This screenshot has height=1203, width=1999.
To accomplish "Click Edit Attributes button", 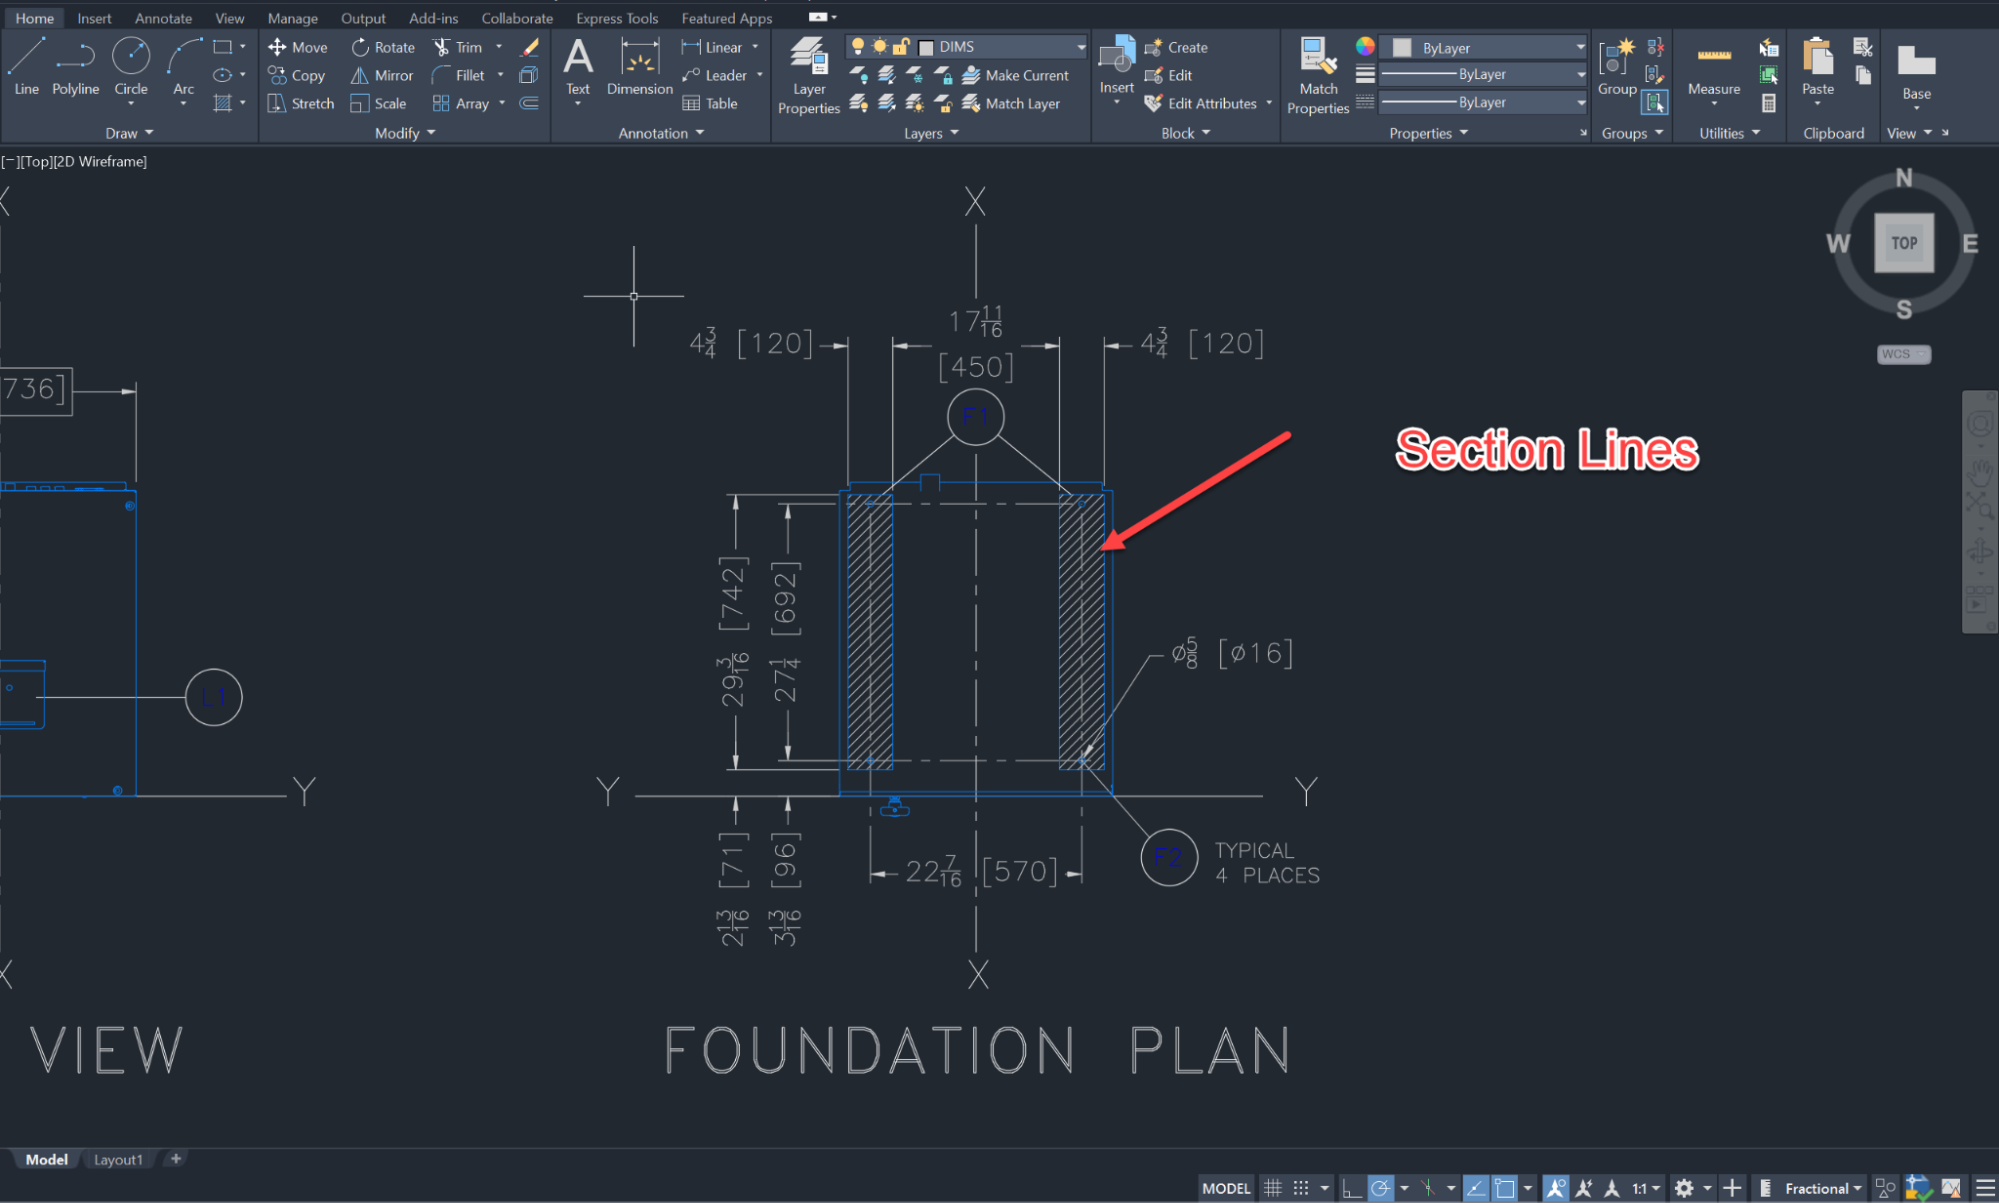I will point(1200,103).
